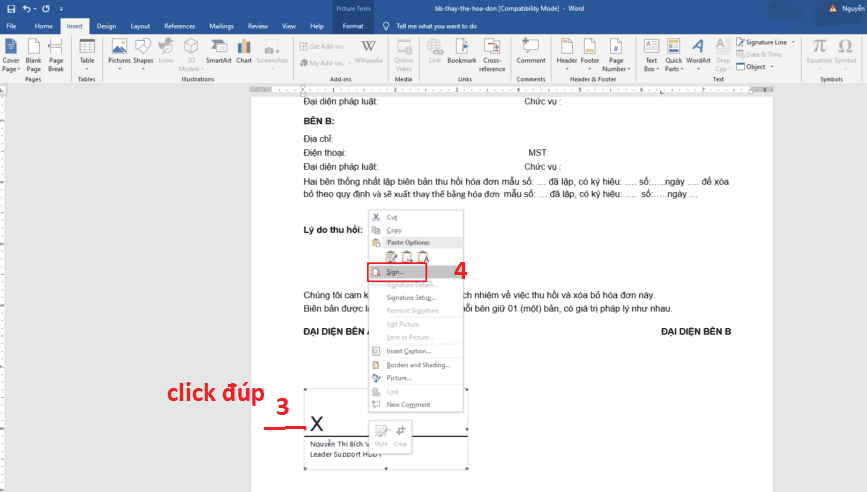Select Cut in the context menu
Screen dimensions: 867x492
pos(416,217)
